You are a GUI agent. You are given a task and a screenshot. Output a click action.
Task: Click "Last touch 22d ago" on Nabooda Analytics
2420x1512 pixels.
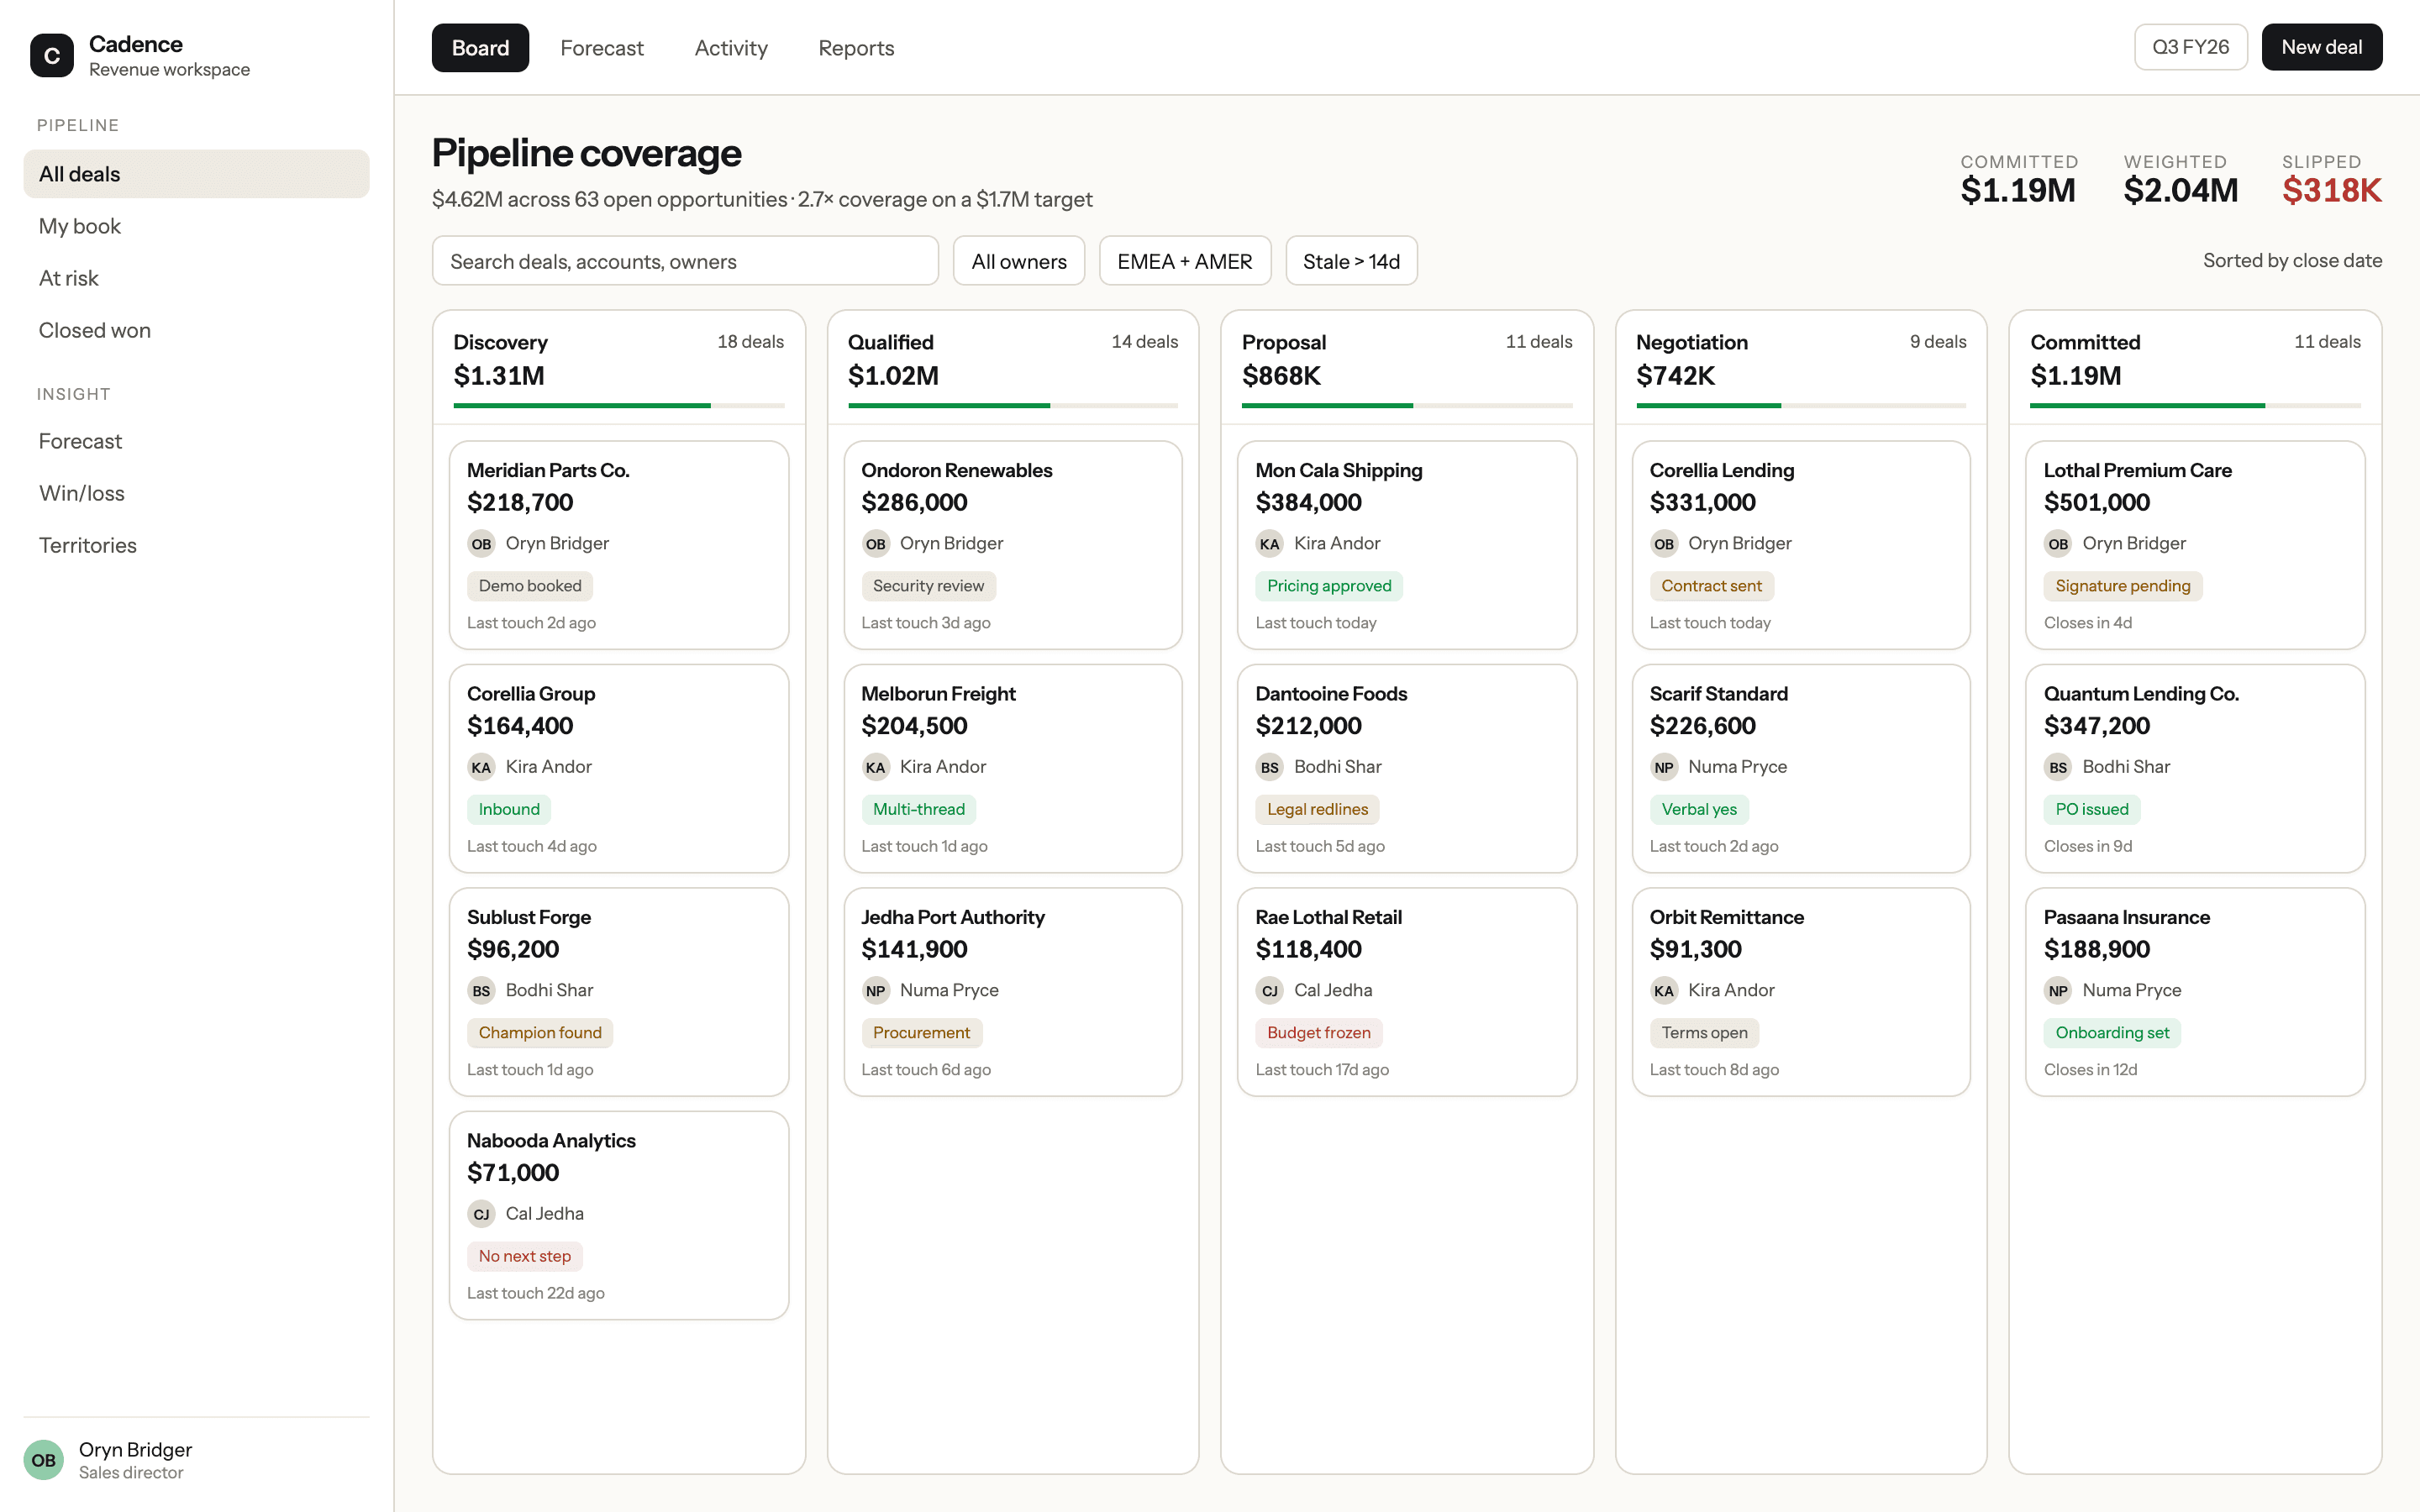point(536,1293)
